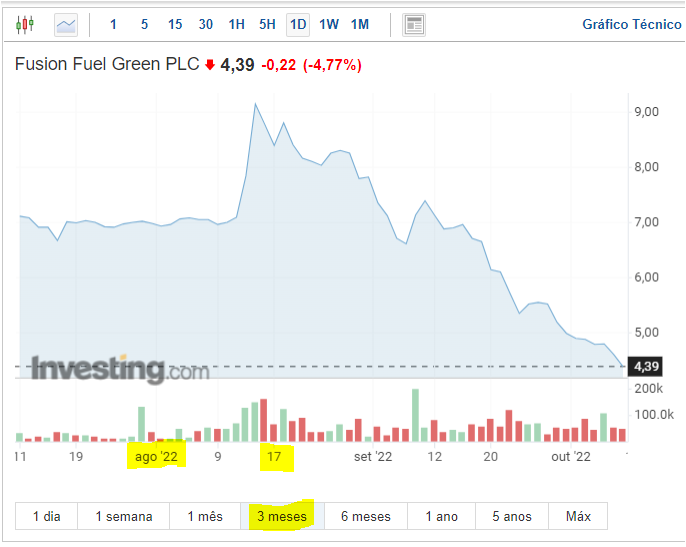Set the interval to 15 minutes

[x=175, y=25]
